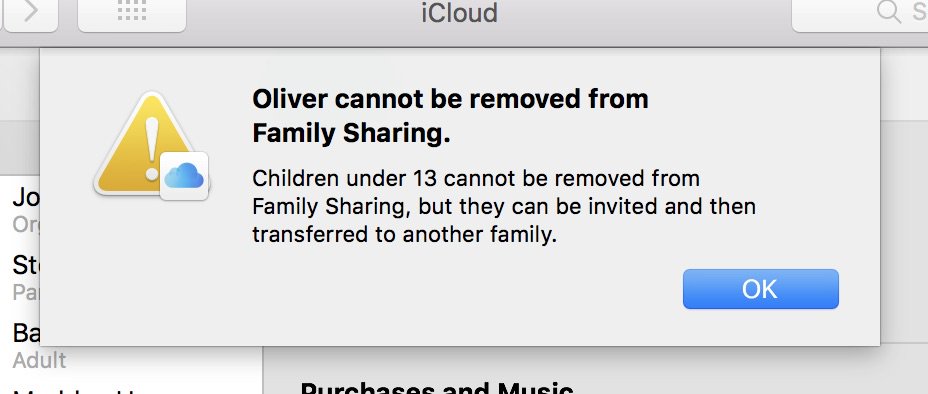
Task: Click the search magnifier icon
Action: tap(888, 12)
